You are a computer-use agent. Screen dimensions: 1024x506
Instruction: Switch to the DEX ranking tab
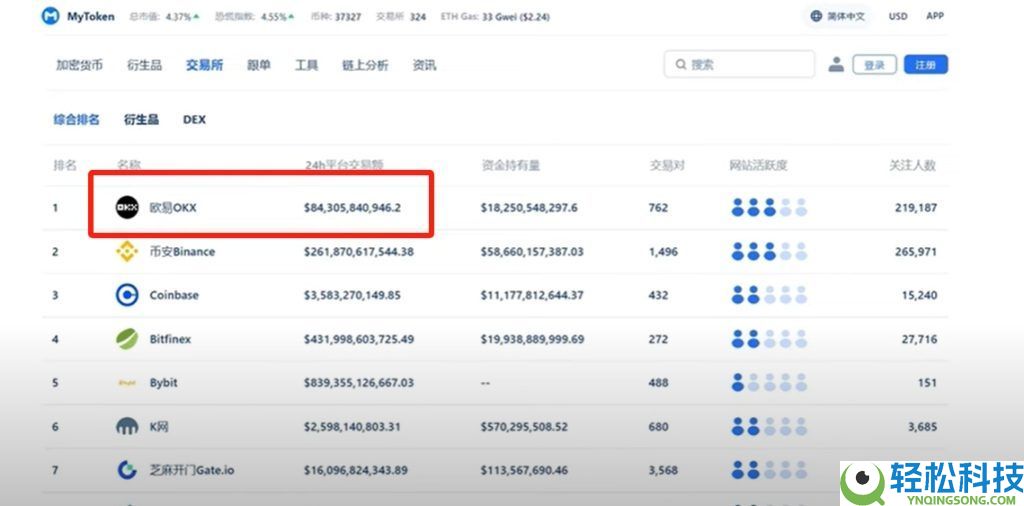[x=194, y=119]
